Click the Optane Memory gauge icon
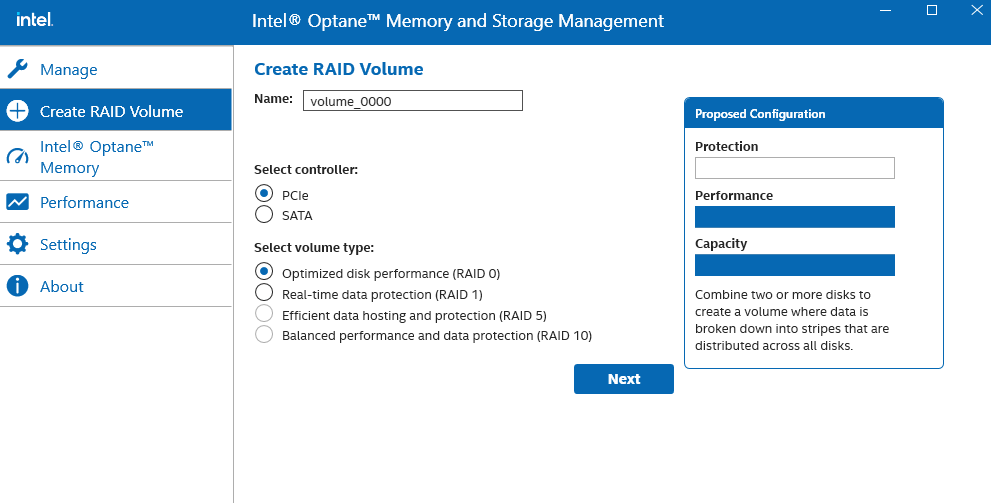 pyautogui.click(x=18, y=155)
